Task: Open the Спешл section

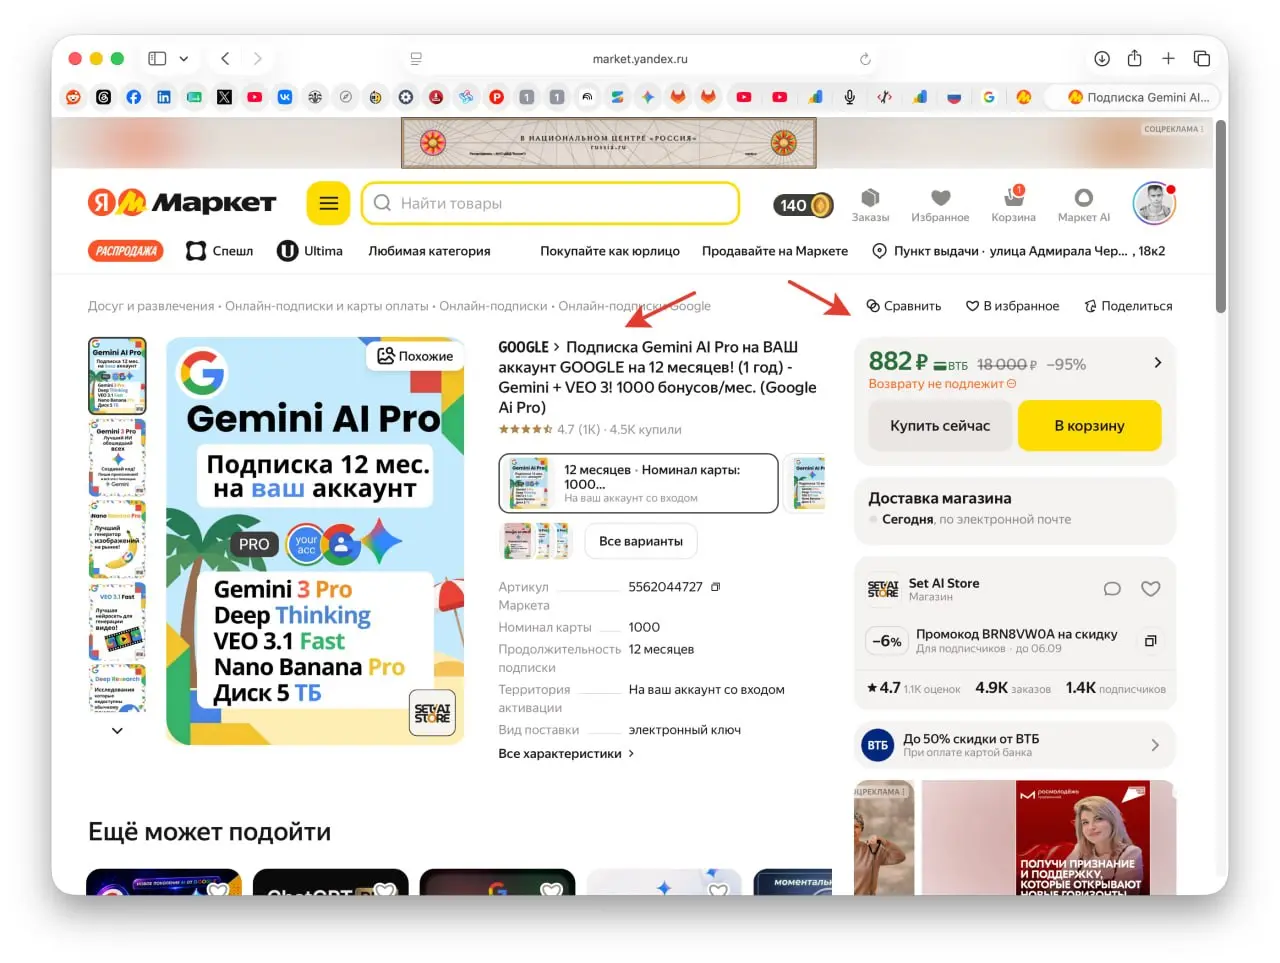Action: tap(220, 251)
